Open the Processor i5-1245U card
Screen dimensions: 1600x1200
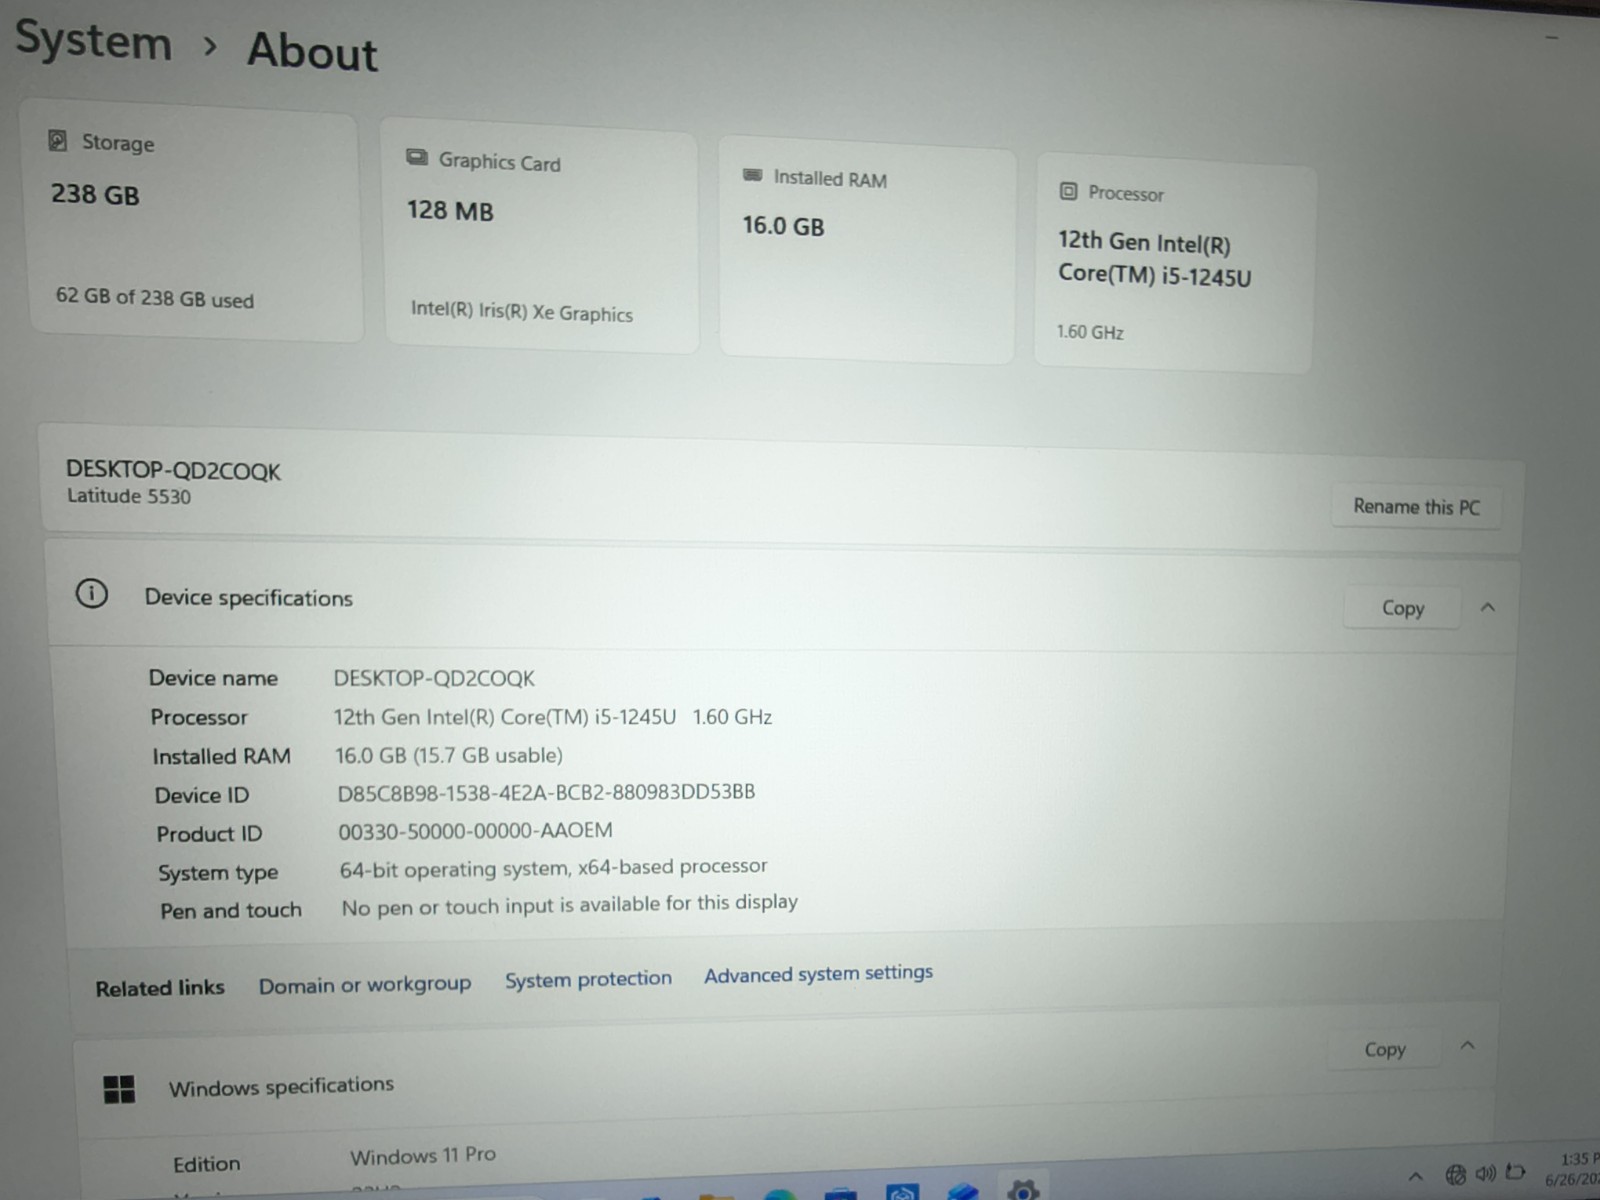tap(1174, 262)
